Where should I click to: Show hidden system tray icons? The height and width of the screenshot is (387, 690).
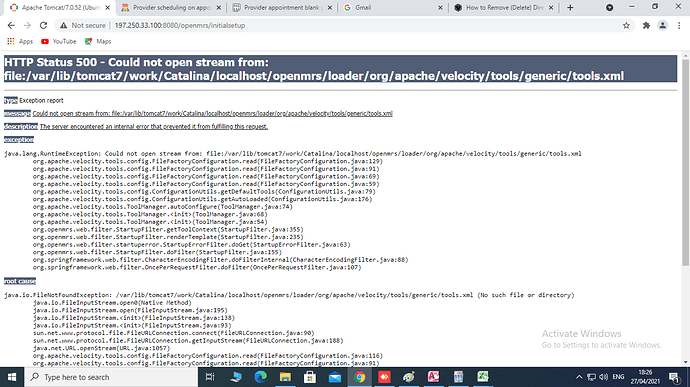coord(579,377)
